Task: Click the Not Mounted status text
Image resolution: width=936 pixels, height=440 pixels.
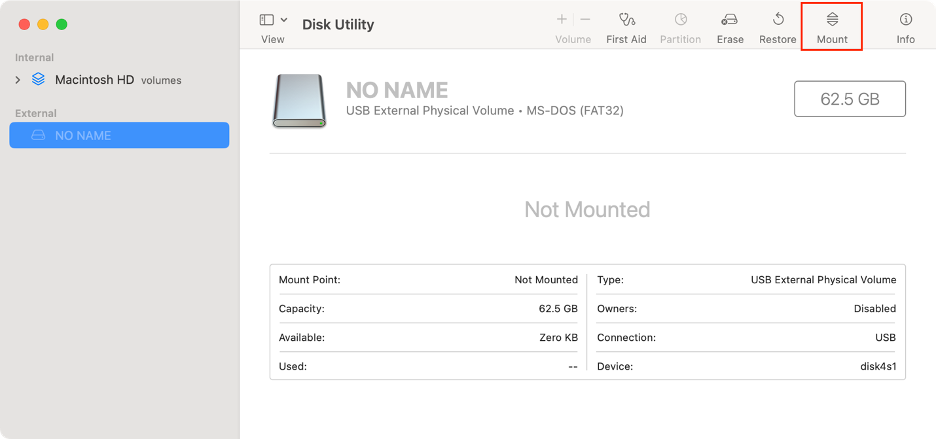Action: point(587,210)
